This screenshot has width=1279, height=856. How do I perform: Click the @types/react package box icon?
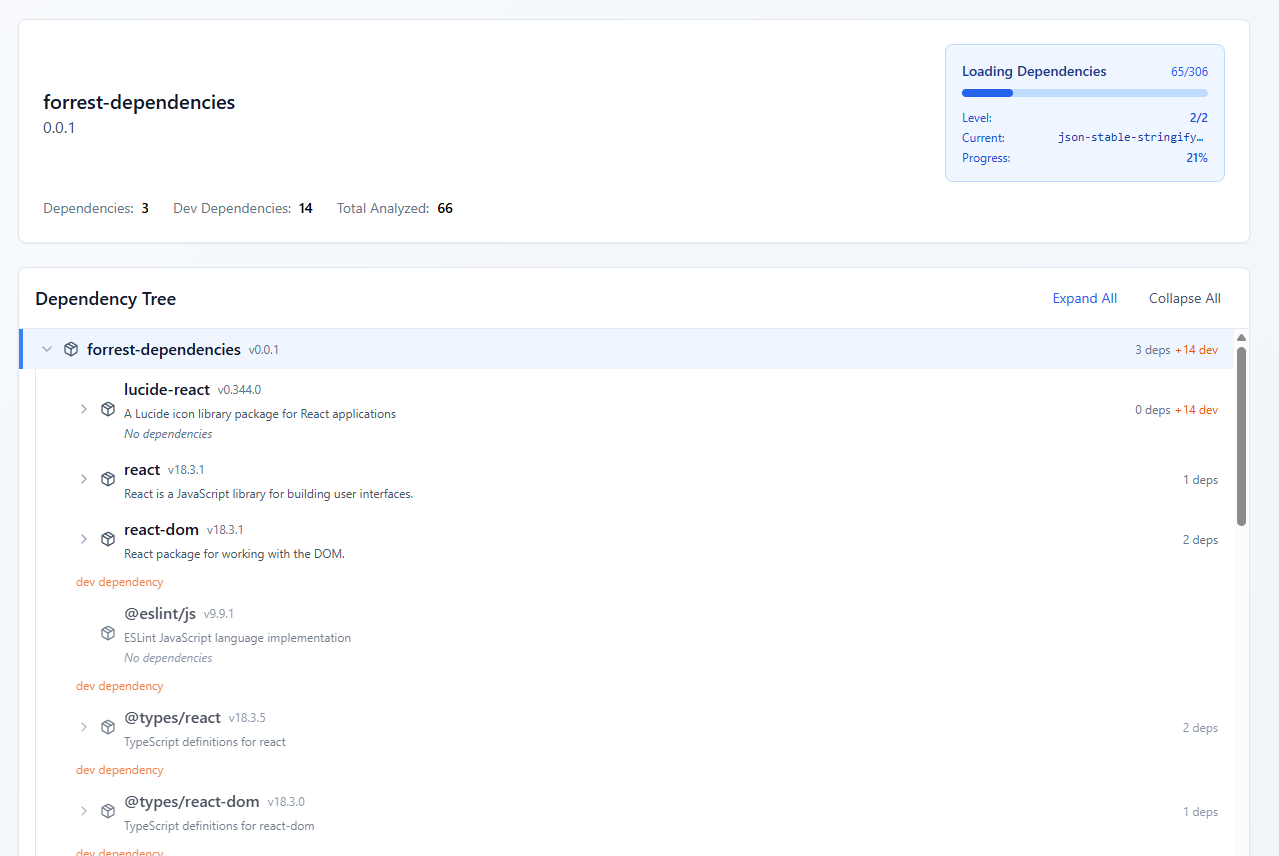108,727
